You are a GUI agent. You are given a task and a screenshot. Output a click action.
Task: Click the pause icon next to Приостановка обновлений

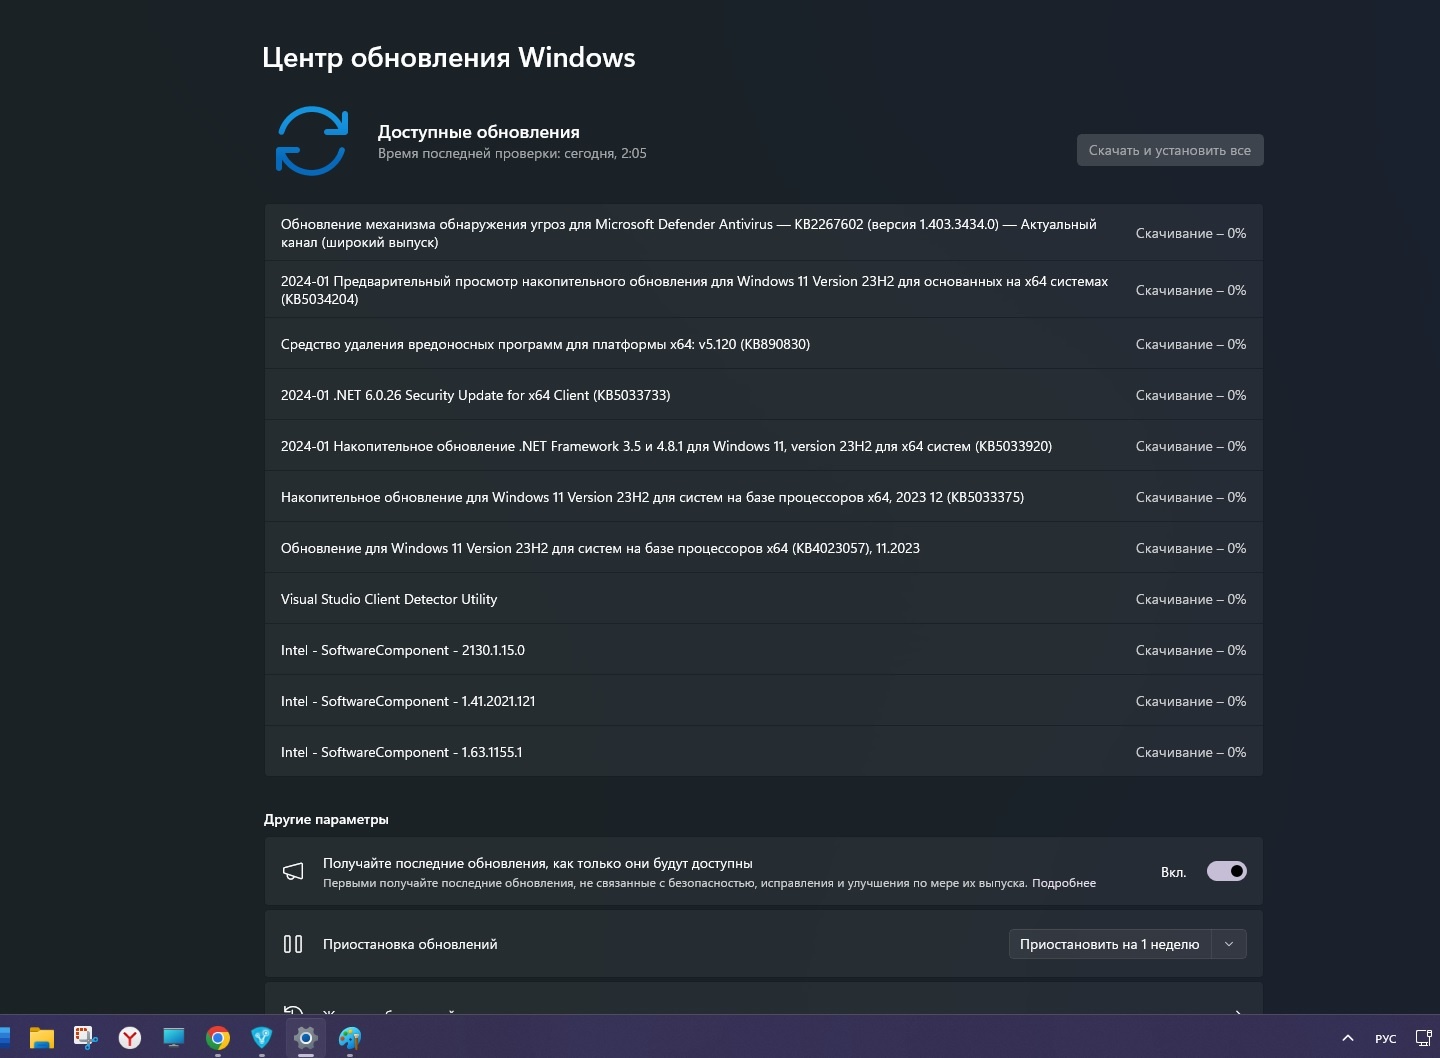pos(293,944)
